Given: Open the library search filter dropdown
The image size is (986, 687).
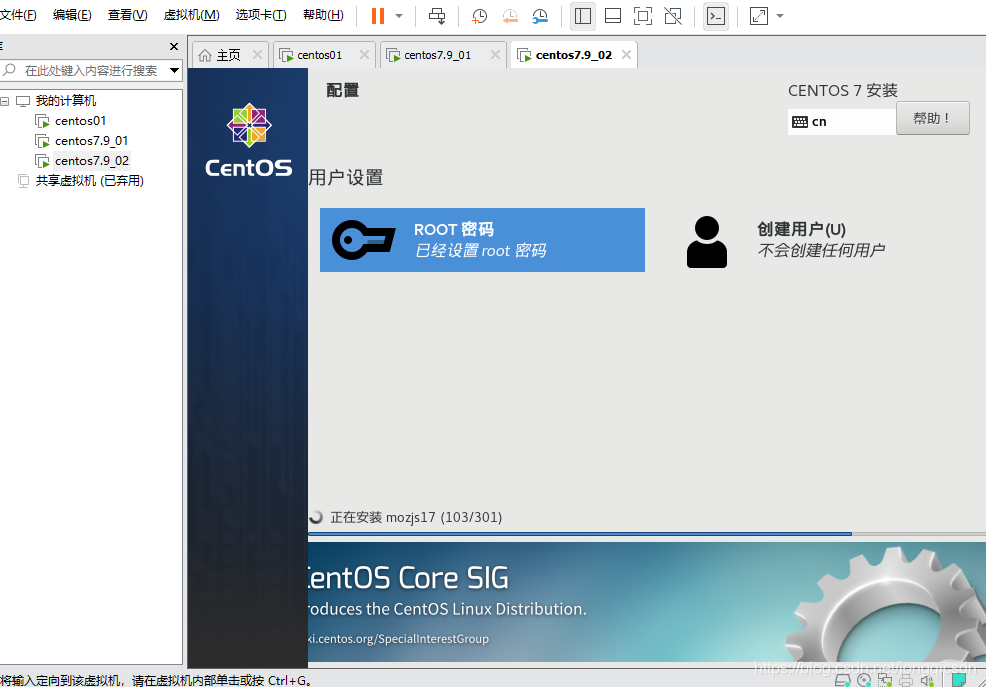Looking at the screenshot, I should tap(174, 70).
